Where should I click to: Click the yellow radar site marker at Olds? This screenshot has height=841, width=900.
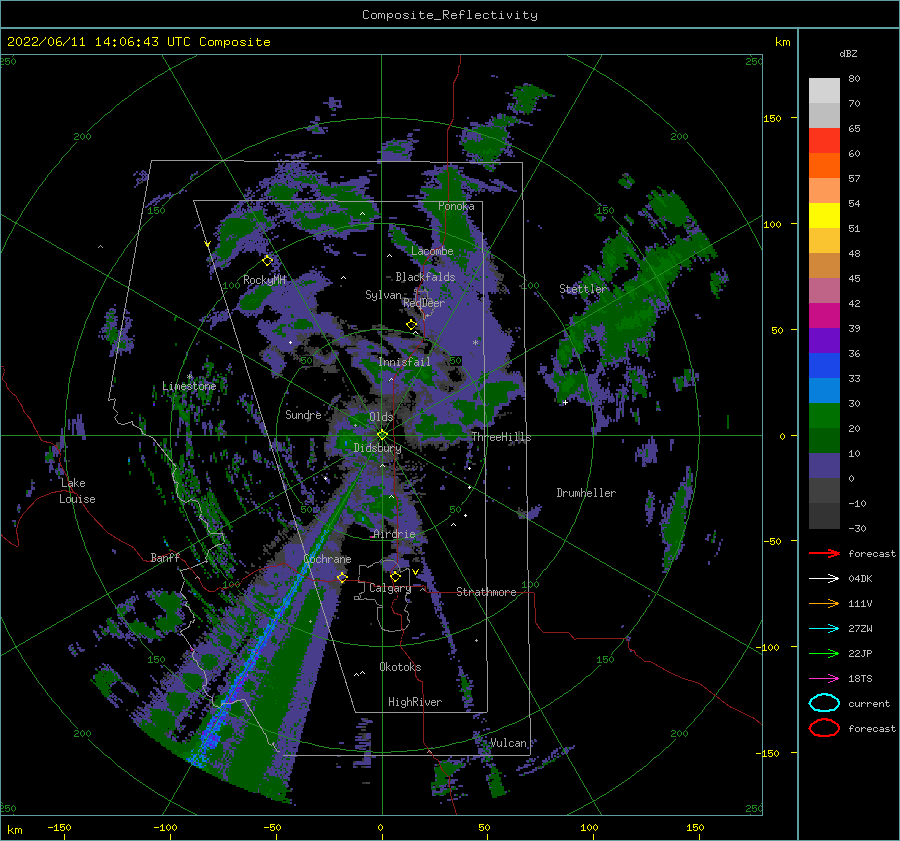point(382,435)
